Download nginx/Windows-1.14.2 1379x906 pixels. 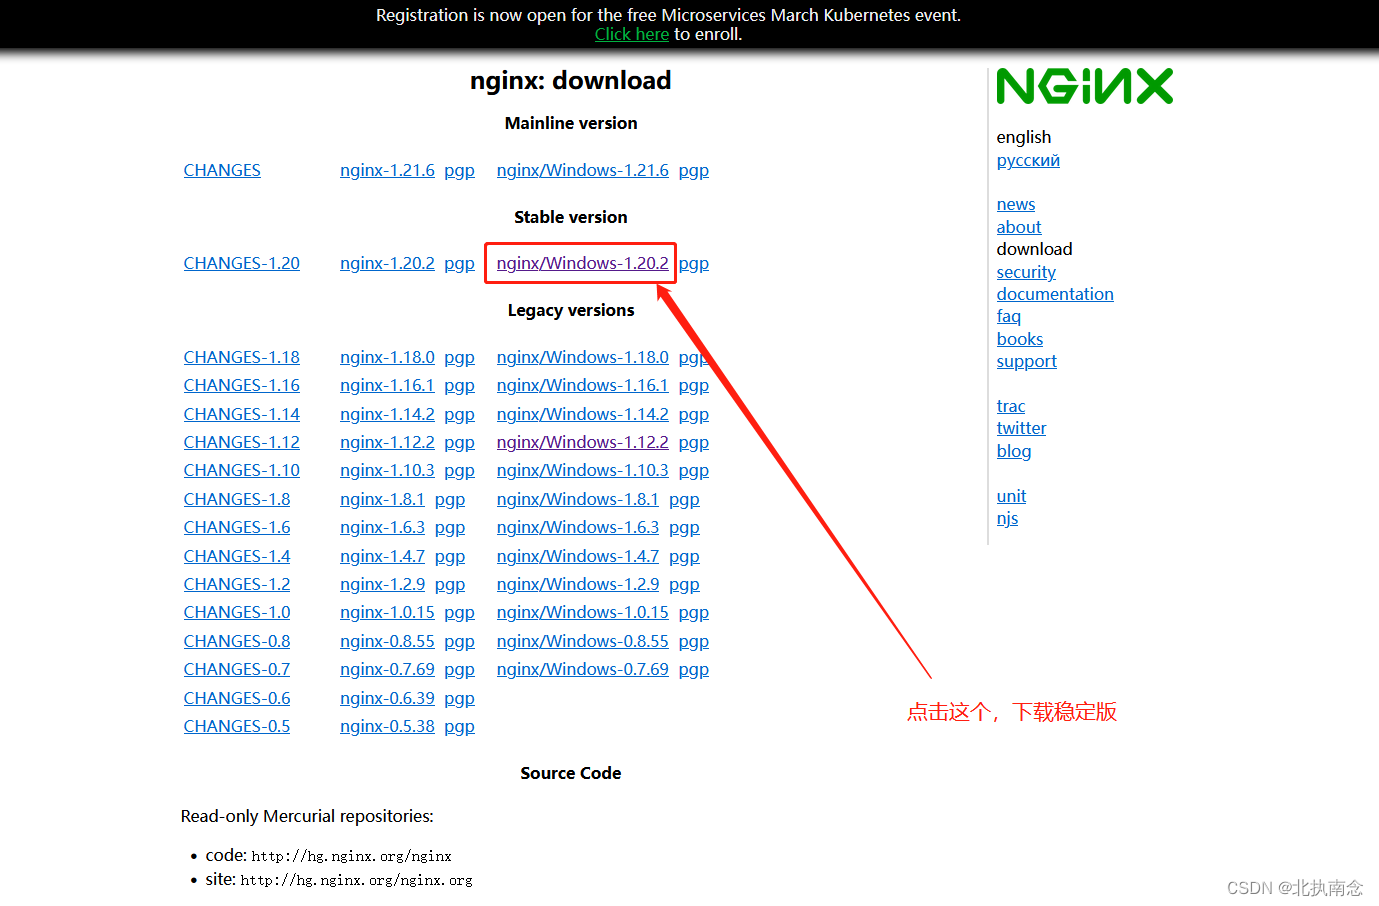[x=582, y=414]
